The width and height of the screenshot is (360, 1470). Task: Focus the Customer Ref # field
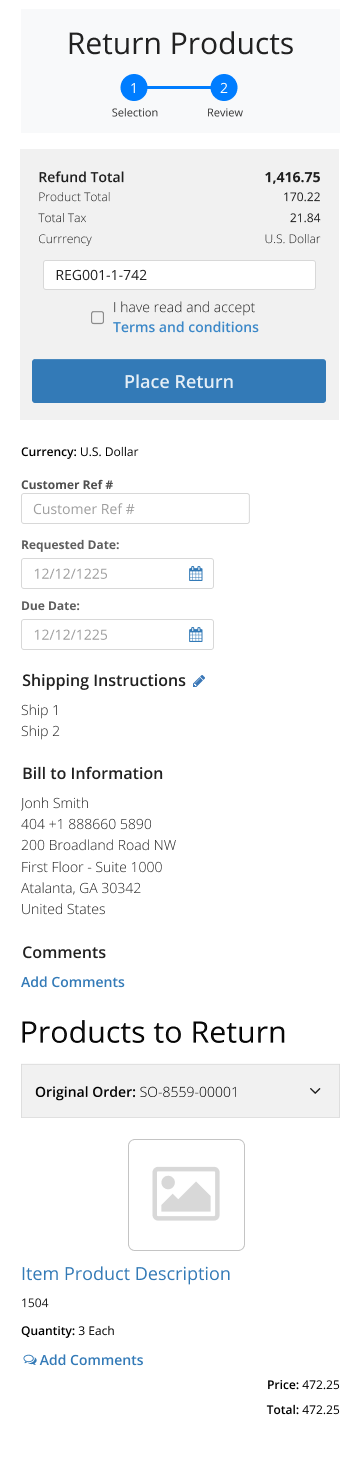tap(135, 509)
